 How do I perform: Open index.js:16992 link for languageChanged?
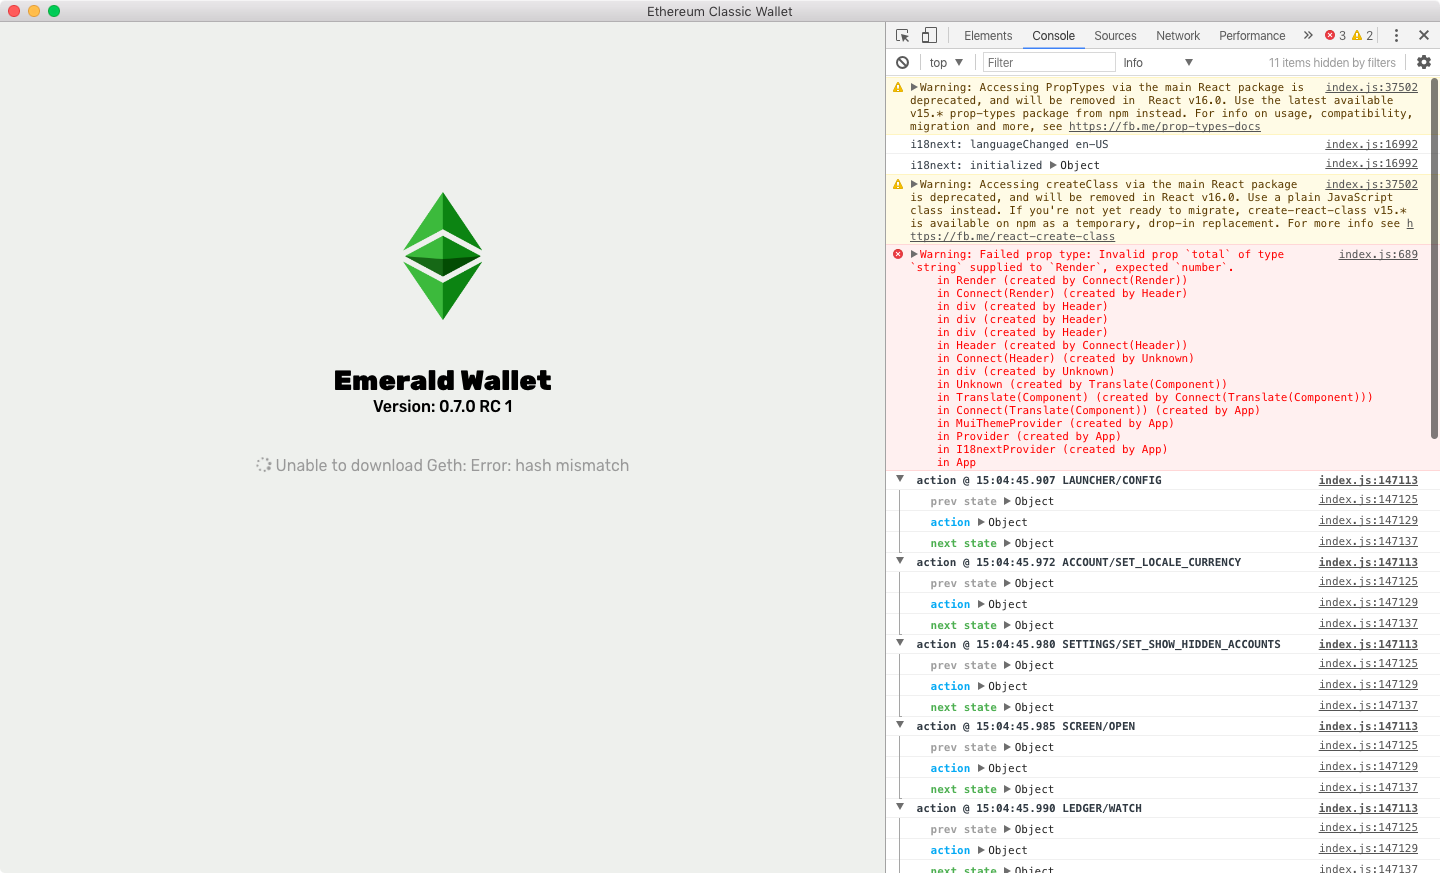point(1371,144)
